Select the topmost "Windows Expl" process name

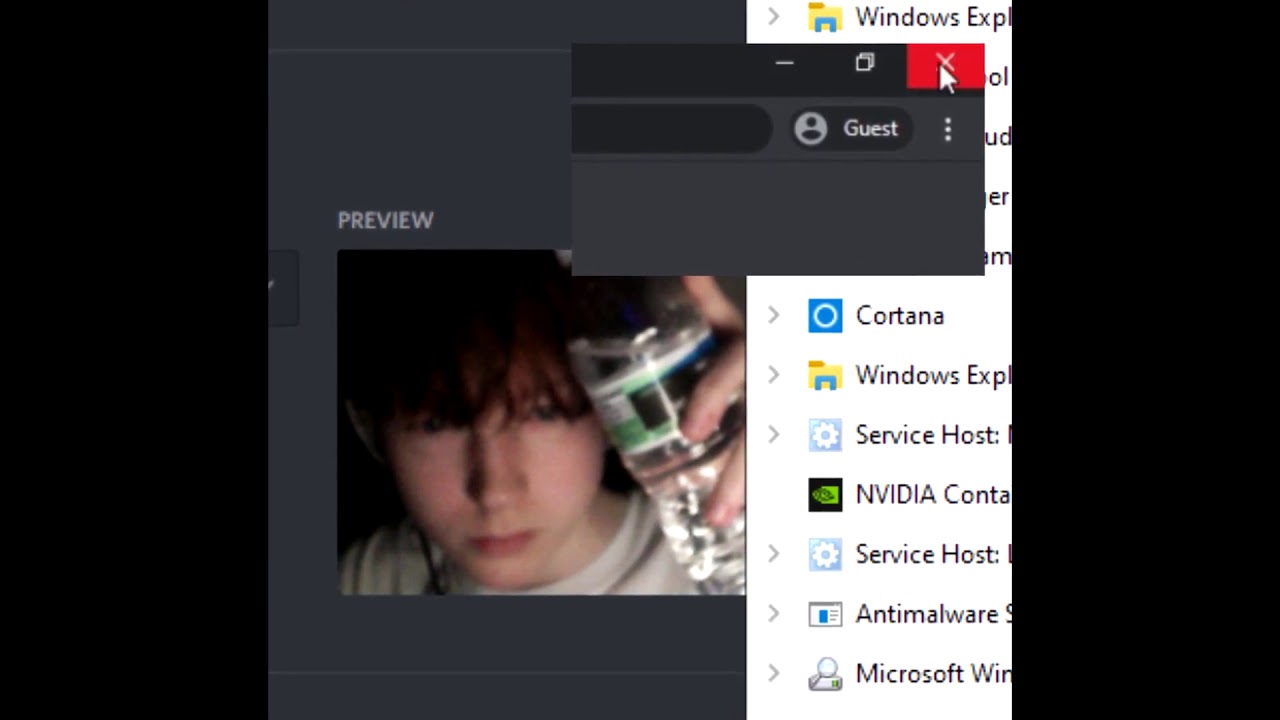click(x=933, y=17)
